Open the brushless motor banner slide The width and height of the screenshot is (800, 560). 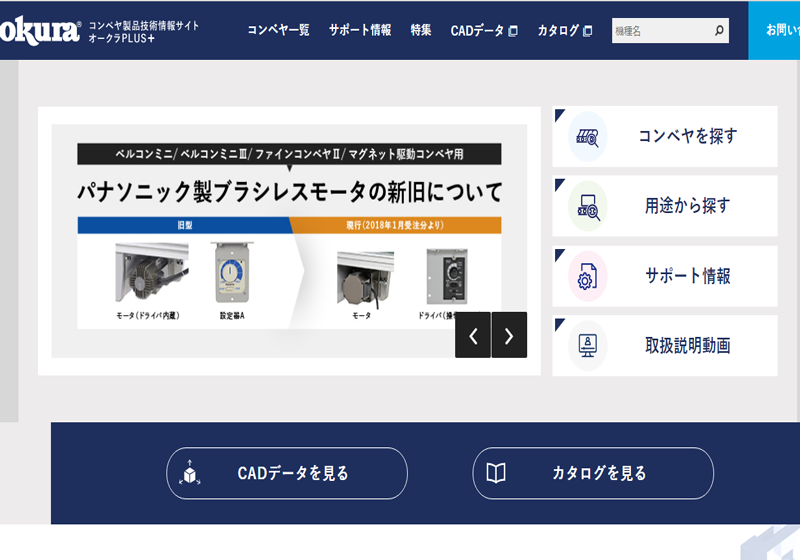click(x=289, y=241)
